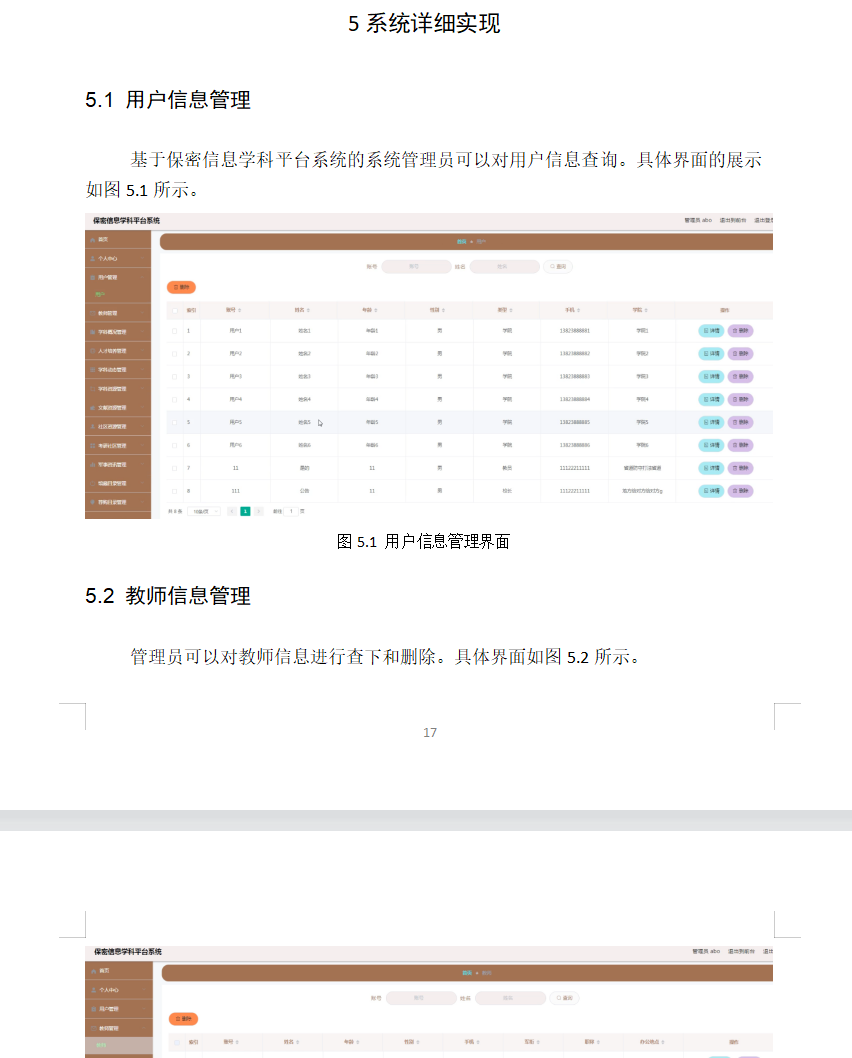Select the person icon next to 个人中心

[x=92, y=258]
